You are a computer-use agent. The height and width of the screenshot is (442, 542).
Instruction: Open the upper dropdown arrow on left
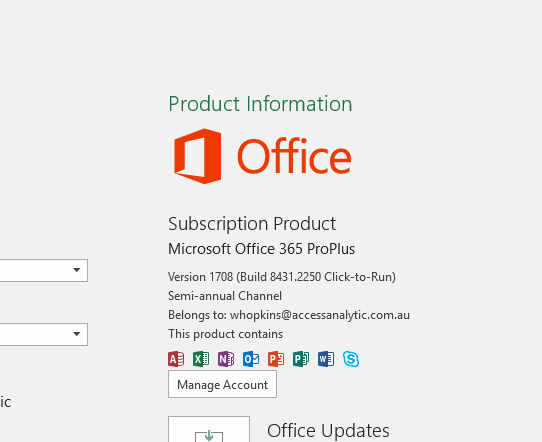[76, 270]
